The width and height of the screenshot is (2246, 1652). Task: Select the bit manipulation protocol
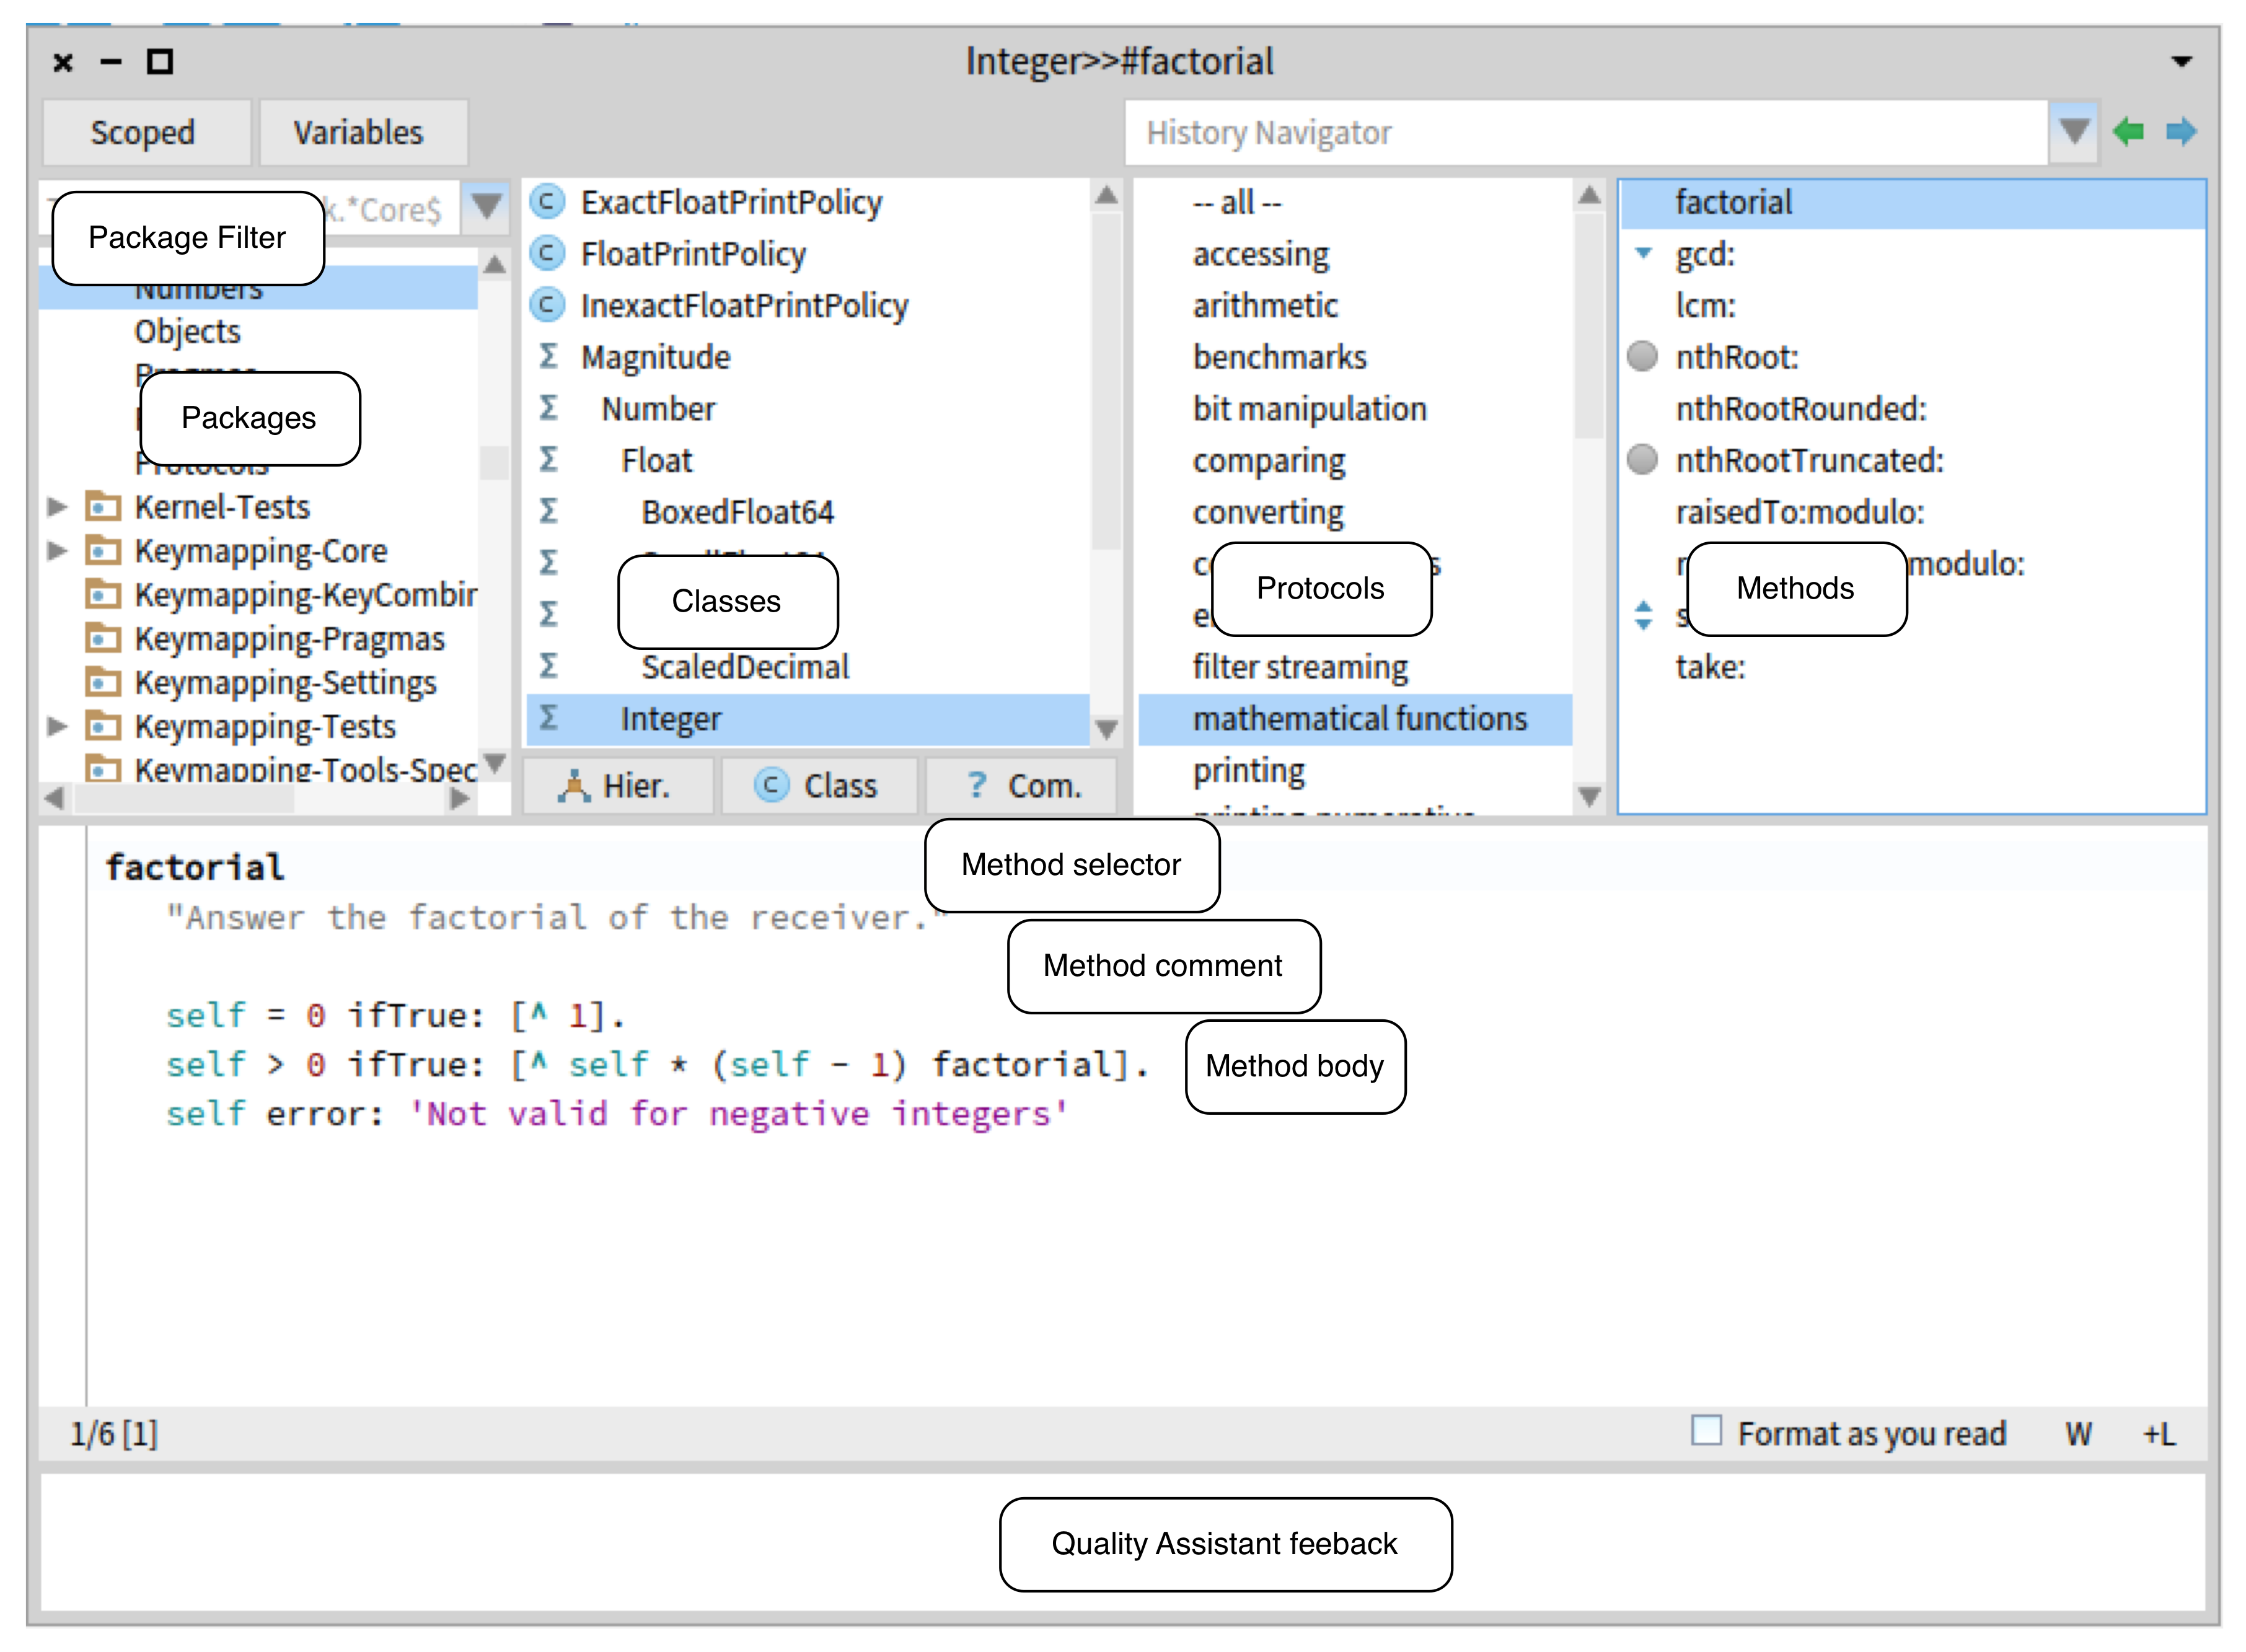(x=1310, y=409)
